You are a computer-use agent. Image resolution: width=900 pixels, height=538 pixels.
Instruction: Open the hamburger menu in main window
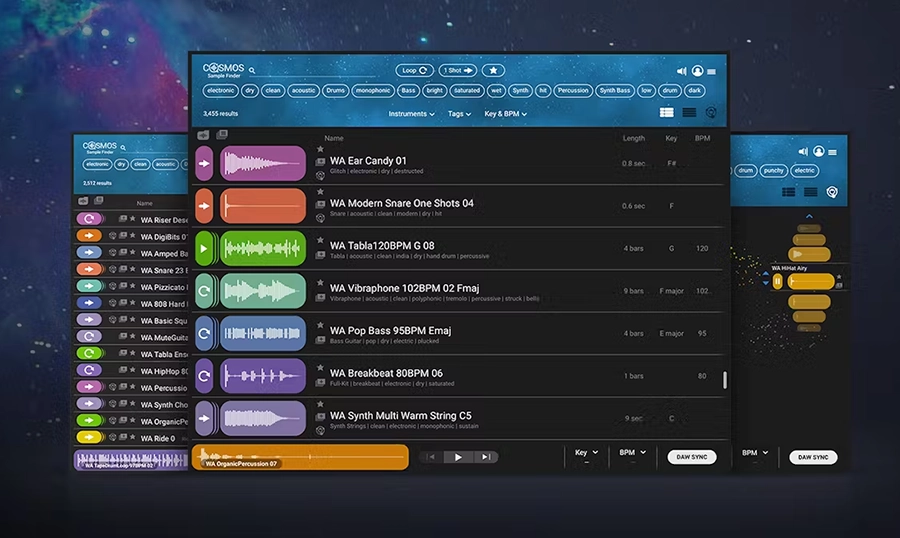pos(712,72)
